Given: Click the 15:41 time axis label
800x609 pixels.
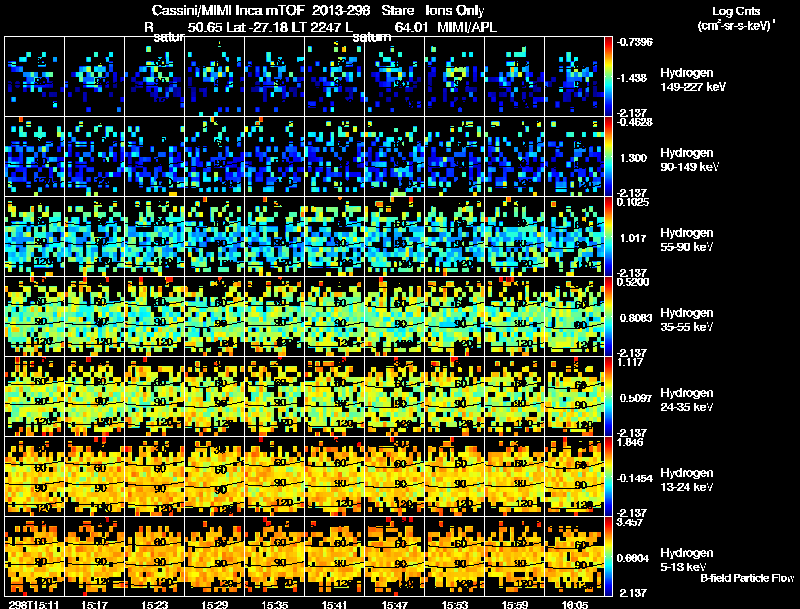Looking at the screenshot, I should 335,605.
